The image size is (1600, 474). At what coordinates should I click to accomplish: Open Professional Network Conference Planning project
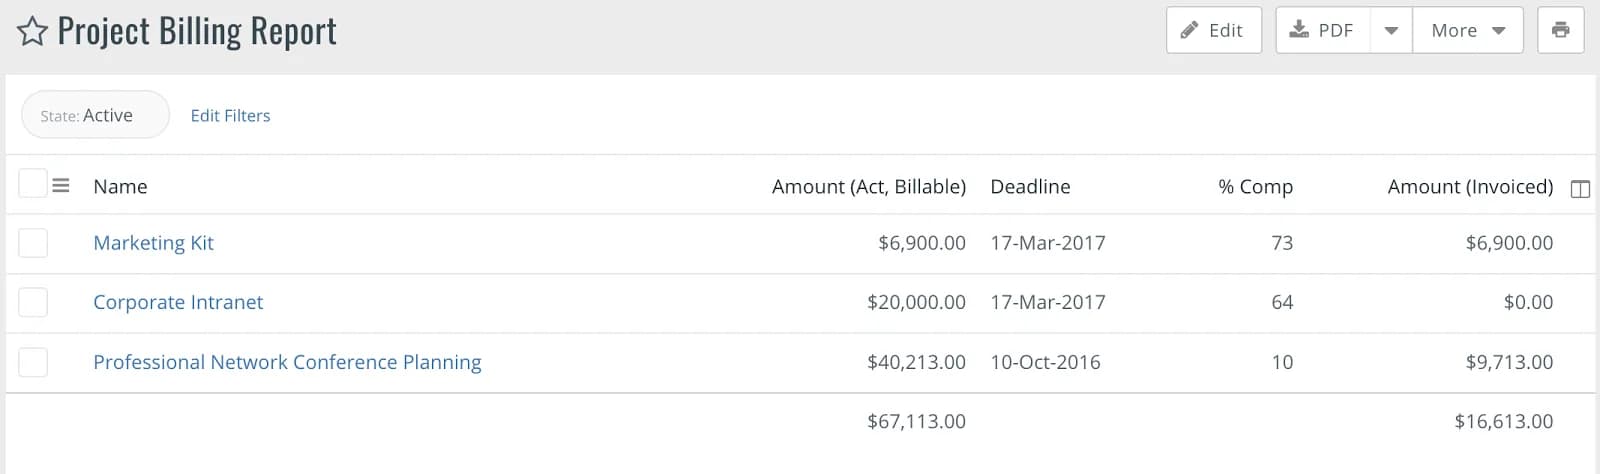pos(287,362)
